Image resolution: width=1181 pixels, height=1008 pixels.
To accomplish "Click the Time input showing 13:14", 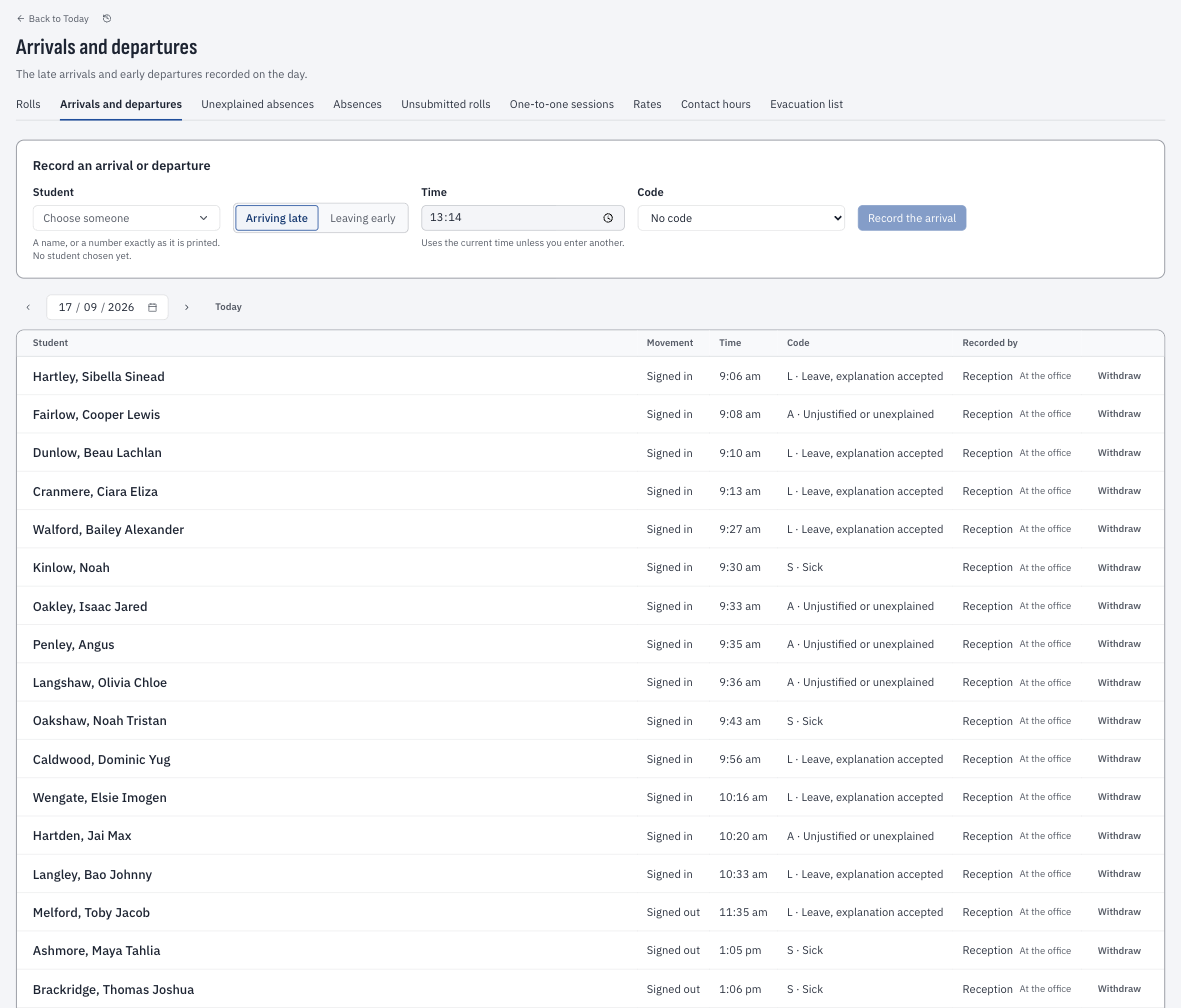I will [x=523, y=218].
